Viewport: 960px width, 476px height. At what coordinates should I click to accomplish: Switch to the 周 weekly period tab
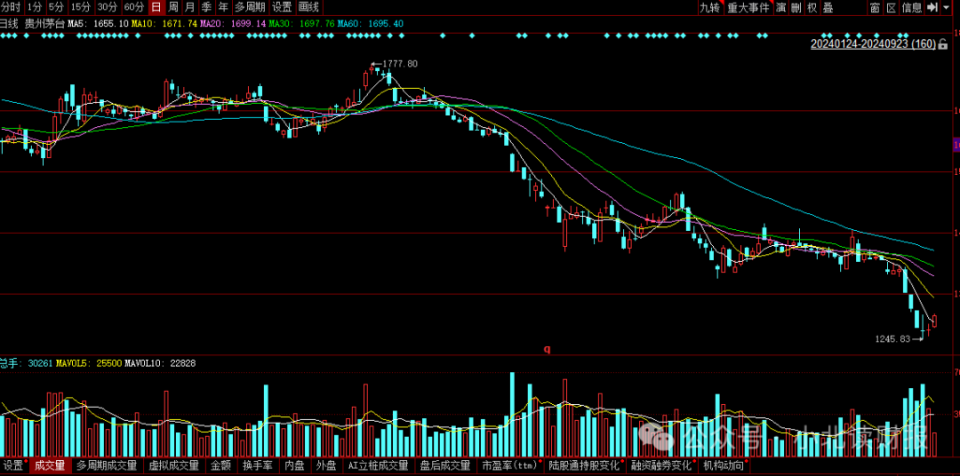coord(172,7)
